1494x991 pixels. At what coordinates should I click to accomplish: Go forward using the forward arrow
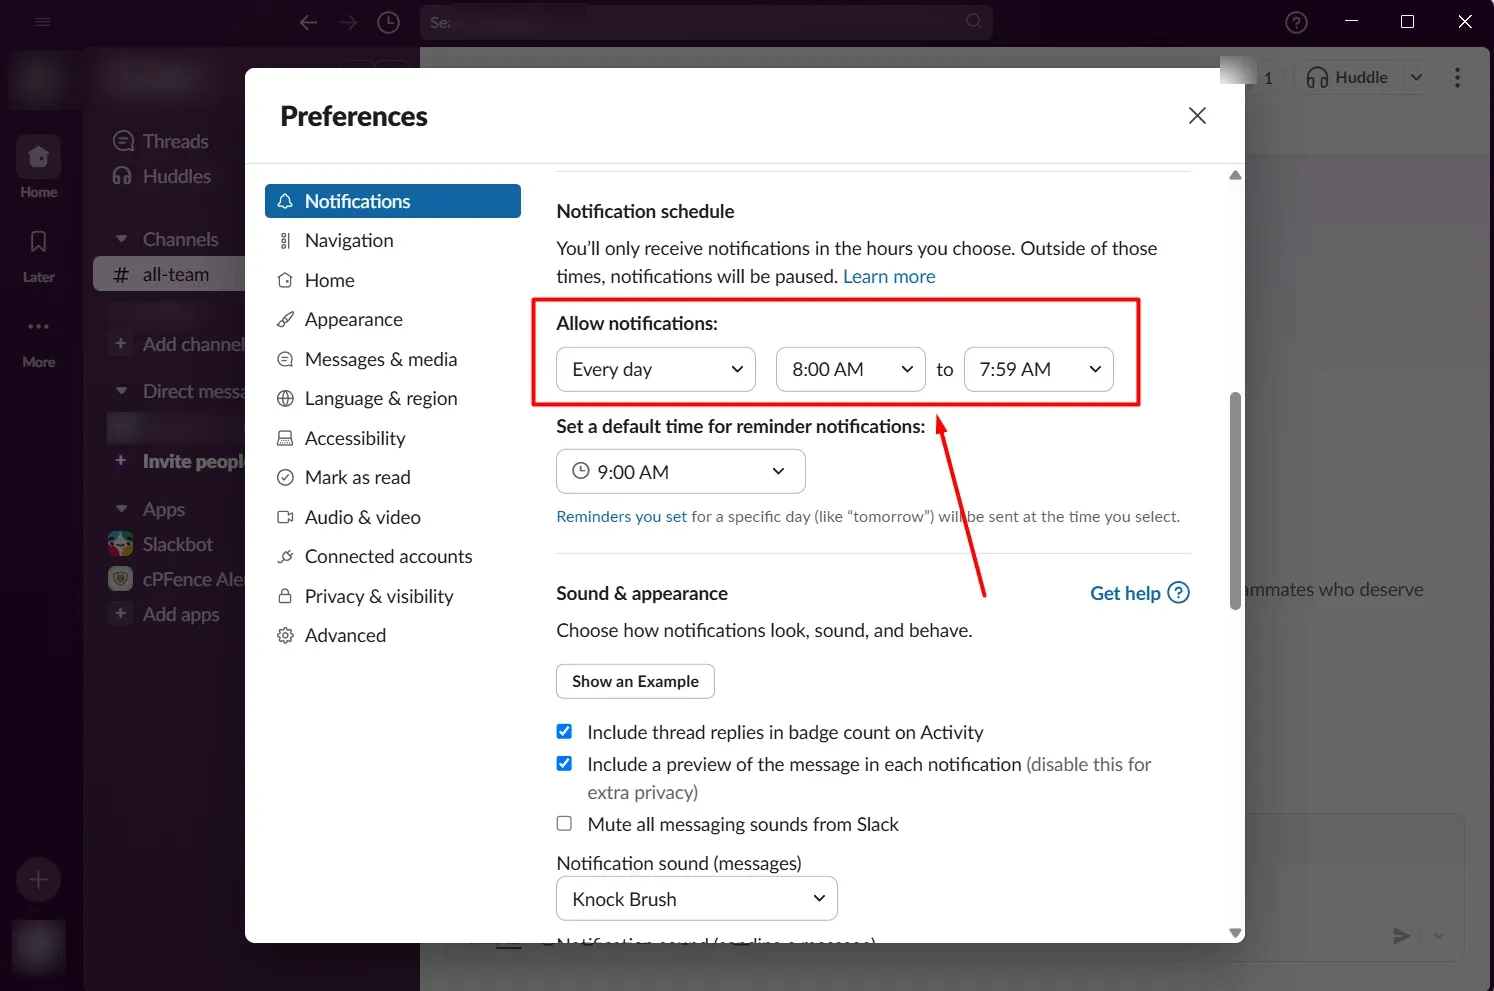pos(348,22)
